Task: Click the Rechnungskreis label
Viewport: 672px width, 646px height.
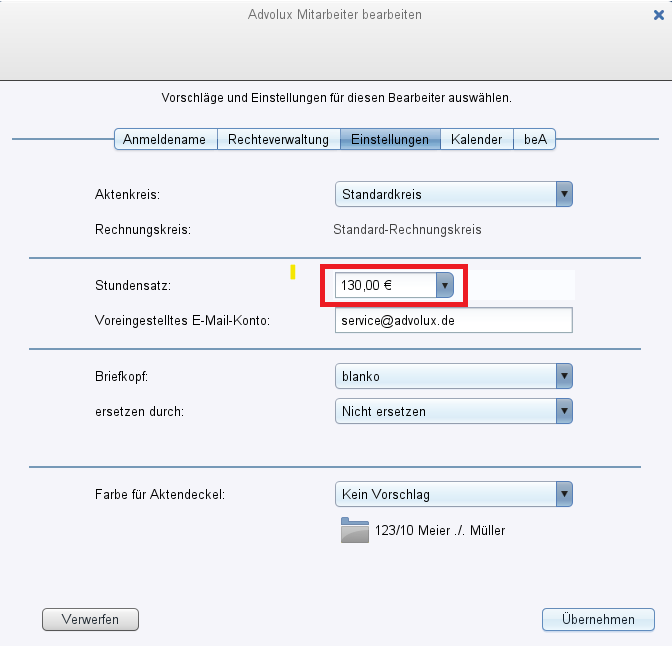Action: (x=143, y=230)
